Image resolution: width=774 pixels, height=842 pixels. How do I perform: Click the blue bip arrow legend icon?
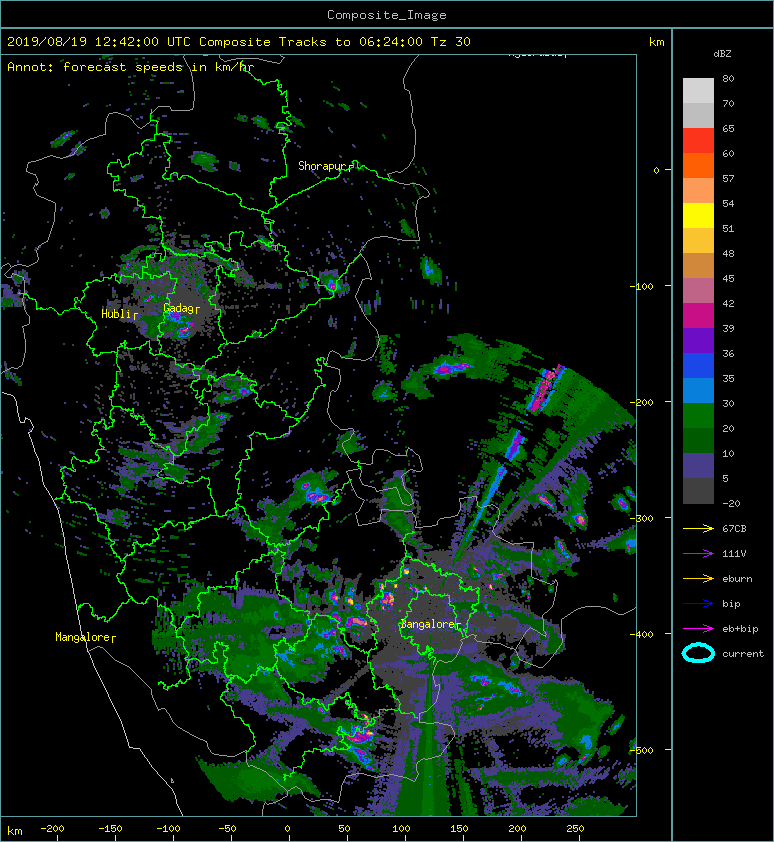(698, 604)
